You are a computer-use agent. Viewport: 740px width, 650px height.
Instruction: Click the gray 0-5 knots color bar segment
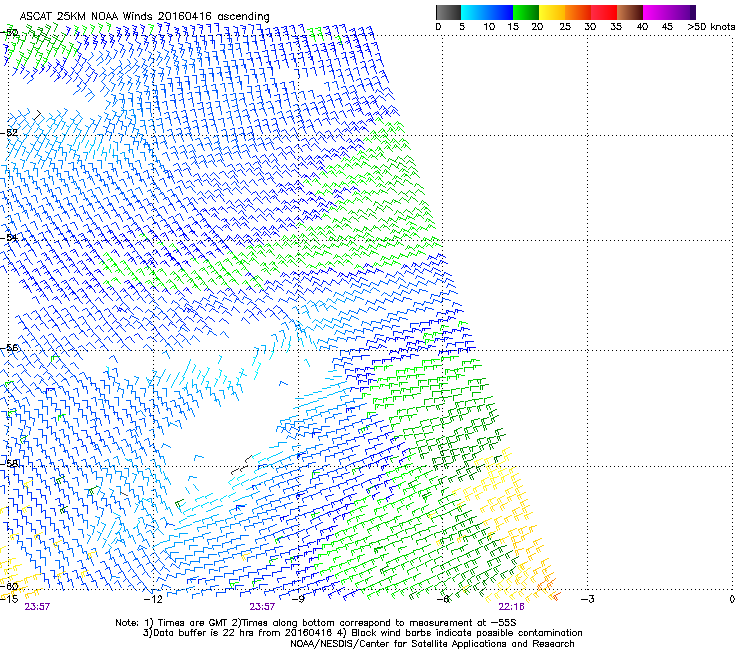(x=448, y=12)
